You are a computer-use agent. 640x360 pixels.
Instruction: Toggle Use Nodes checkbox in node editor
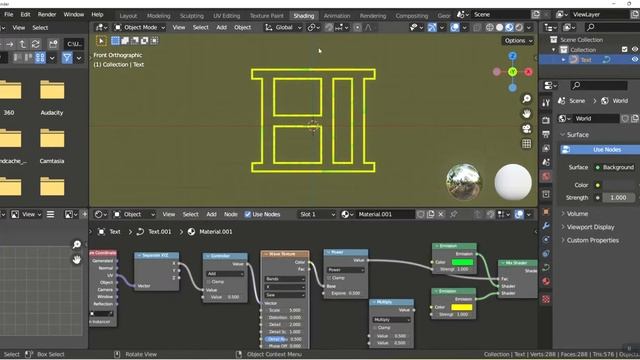tap(248, 214)
